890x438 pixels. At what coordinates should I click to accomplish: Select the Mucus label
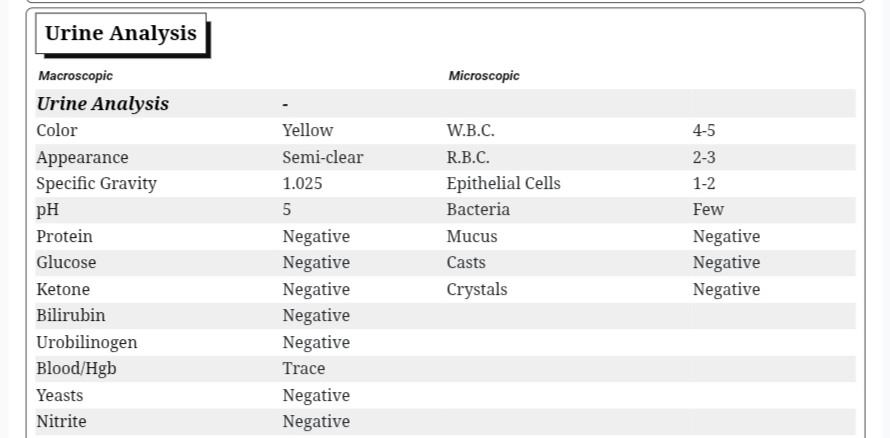[472, 237]
